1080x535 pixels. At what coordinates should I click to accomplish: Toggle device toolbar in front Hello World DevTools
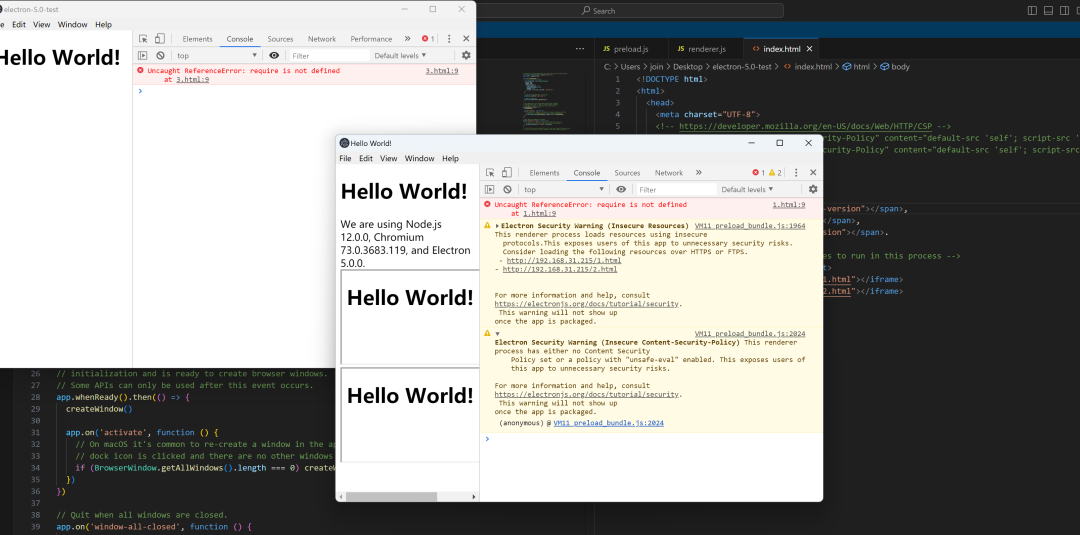tap(506, 173)
